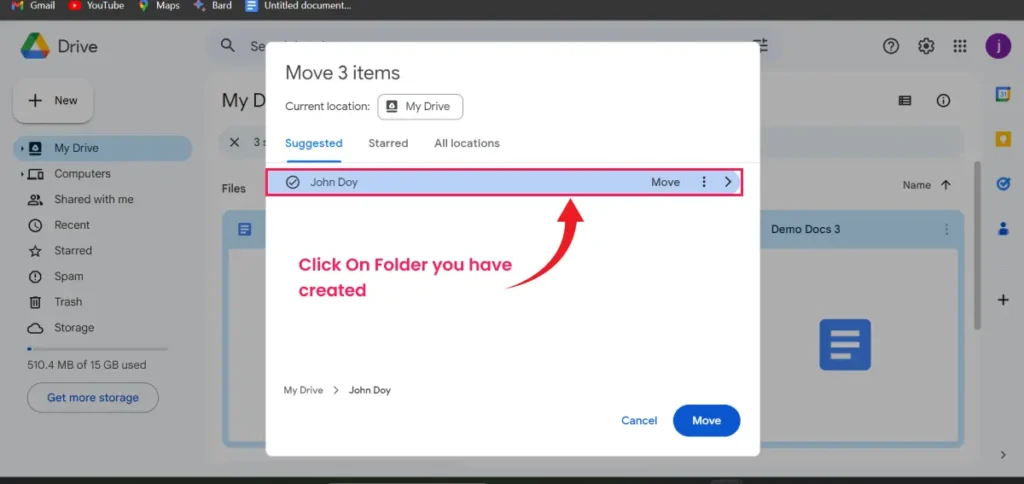Switch to list layout view
Image resolution: width=1024 pixels, height=484 pixels.
[905, 101]
